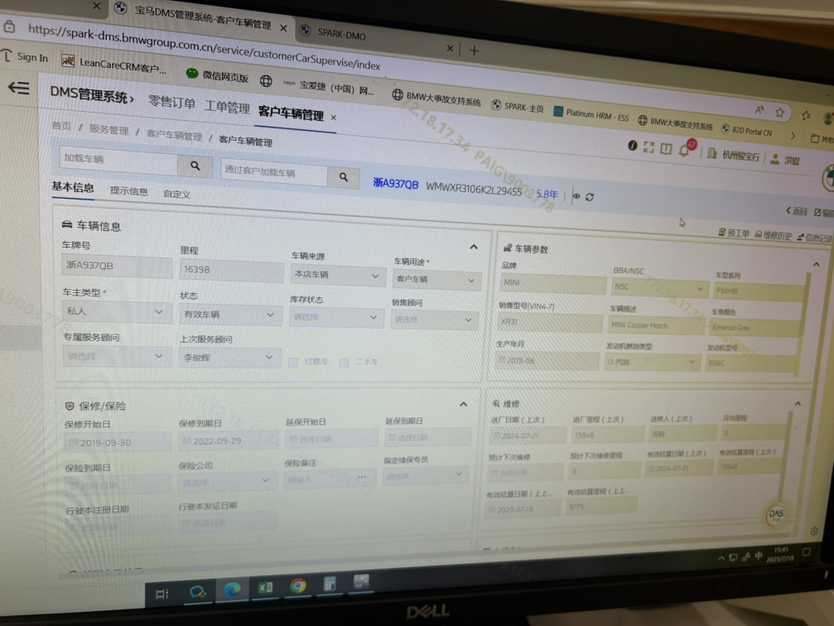834x626 pixels.
Task: Collapse the 车辆参数 section
Action: 816,264
